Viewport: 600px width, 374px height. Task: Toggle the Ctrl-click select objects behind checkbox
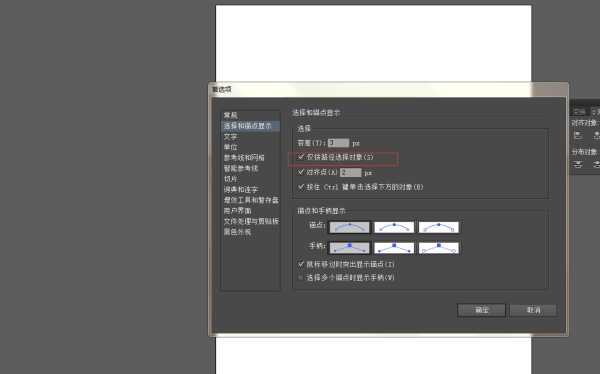click(x=301, y=187)
